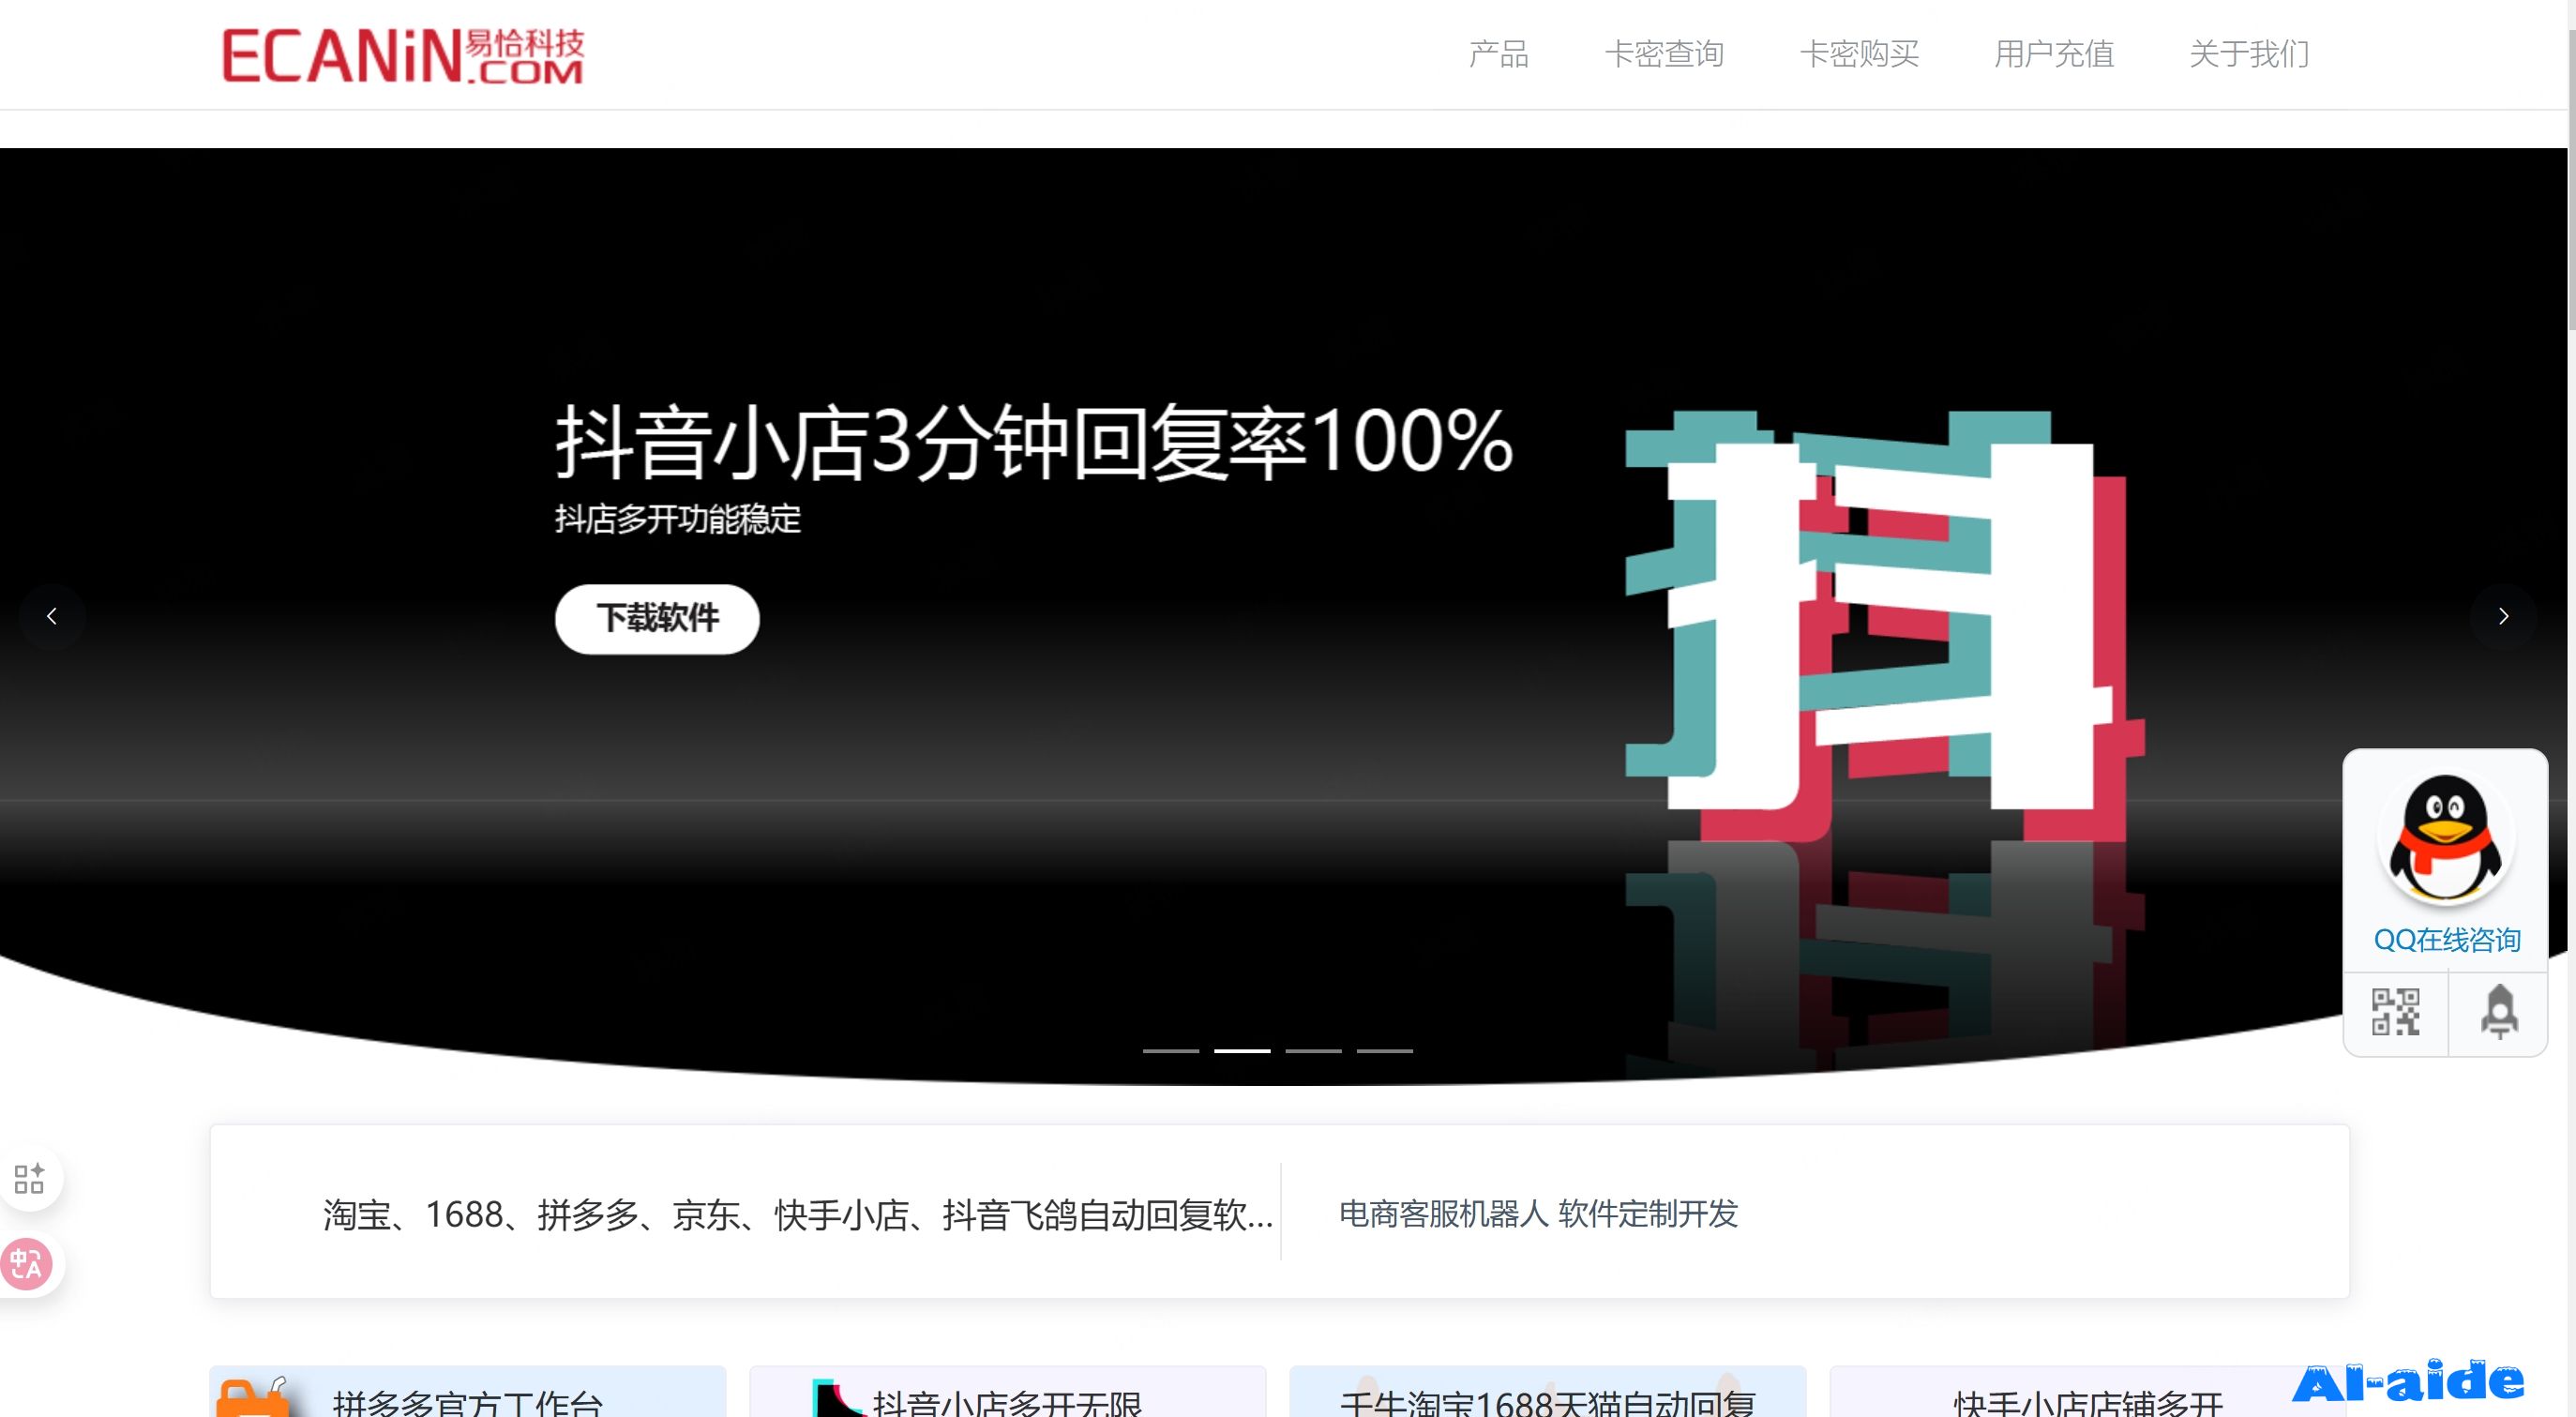The width and height of the screenshot is (2576, 1417).
Task: Click 淘宝、1688、拼多多 headline text
Action: pos(797,1215)
